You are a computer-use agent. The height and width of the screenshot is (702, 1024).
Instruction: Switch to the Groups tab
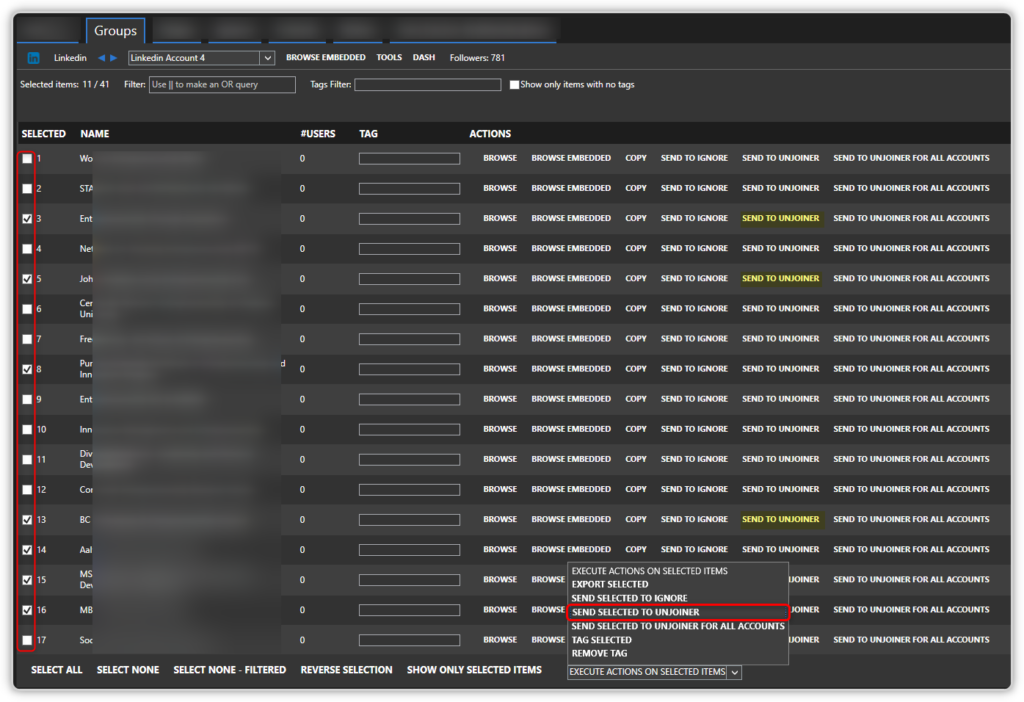click(x=115, y=31)
